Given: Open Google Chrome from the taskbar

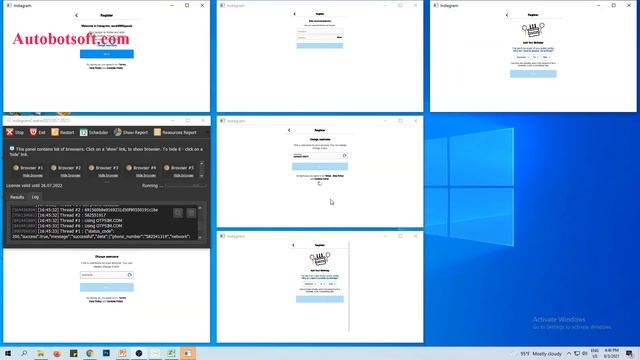Looking at the screenshot, I should tap(89, 353).
